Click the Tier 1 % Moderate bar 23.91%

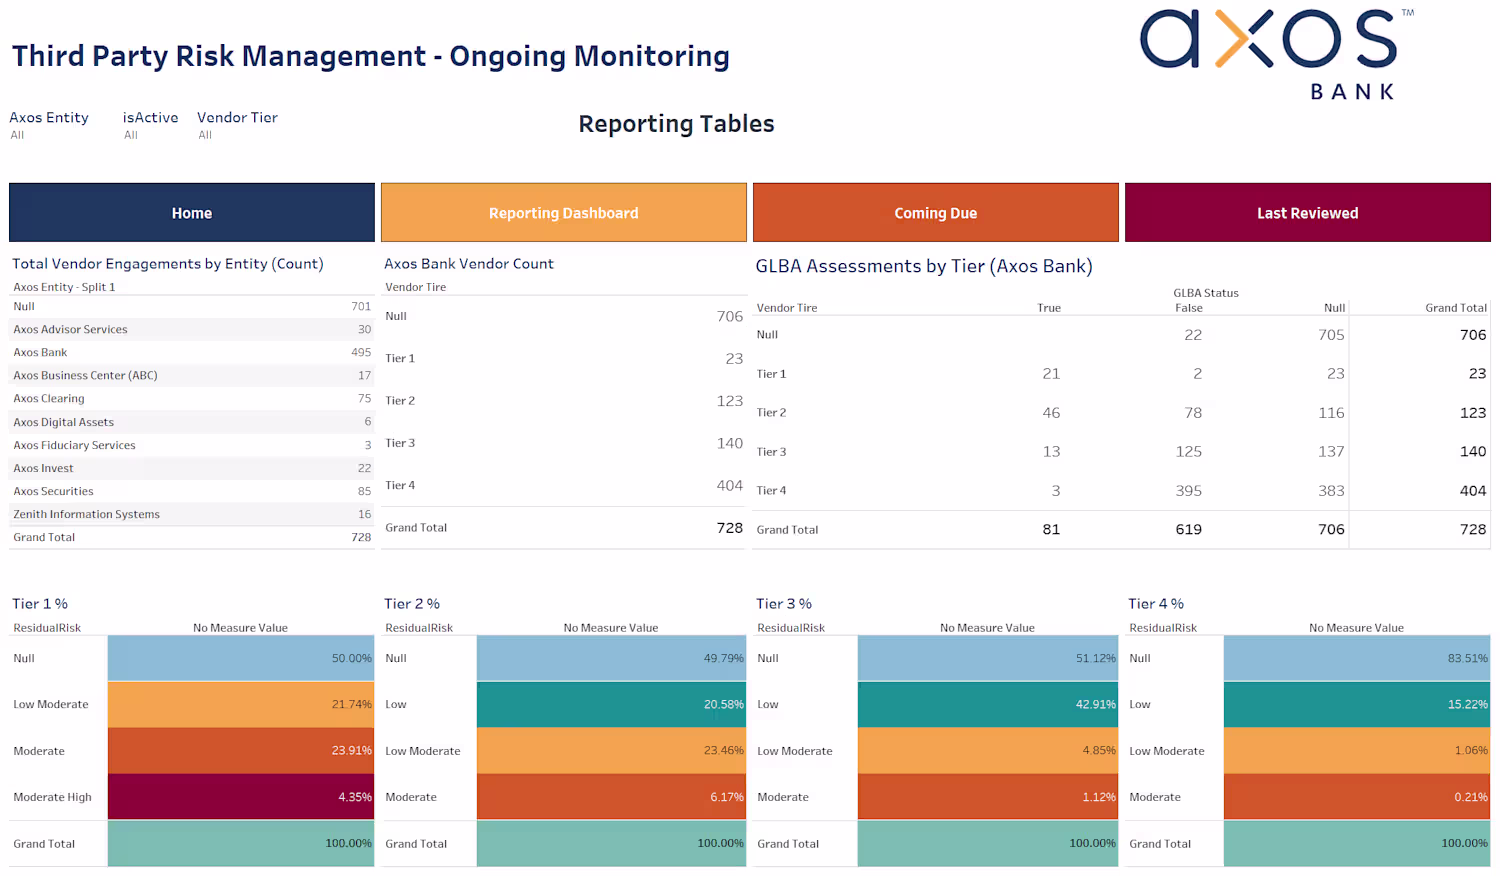tap(240, 751)
